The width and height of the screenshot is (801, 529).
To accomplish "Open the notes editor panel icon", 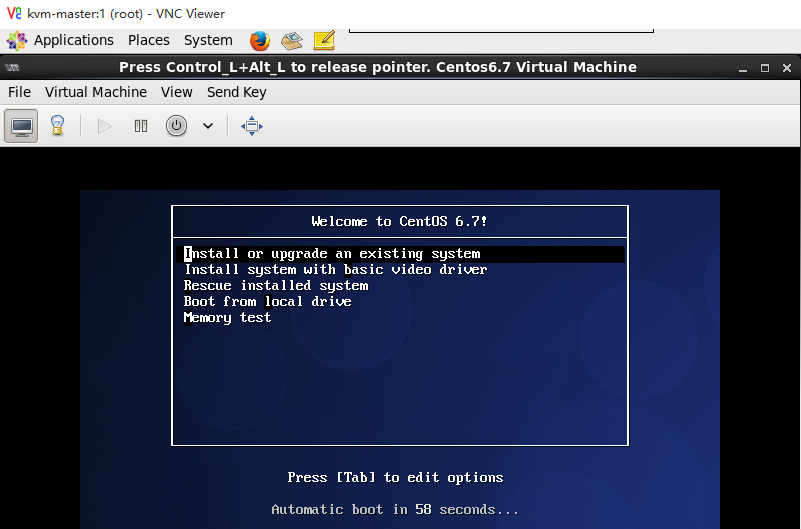I will tap(324, 41).
